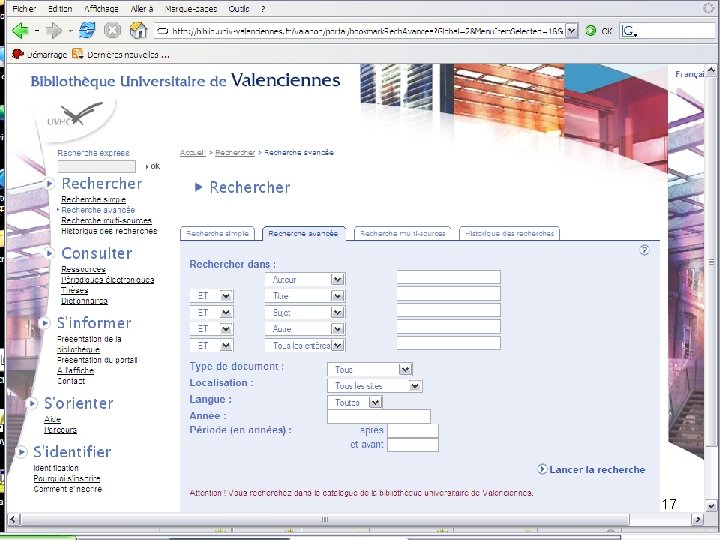Click Pourquoi s'inscrire link

coord(67,478)
